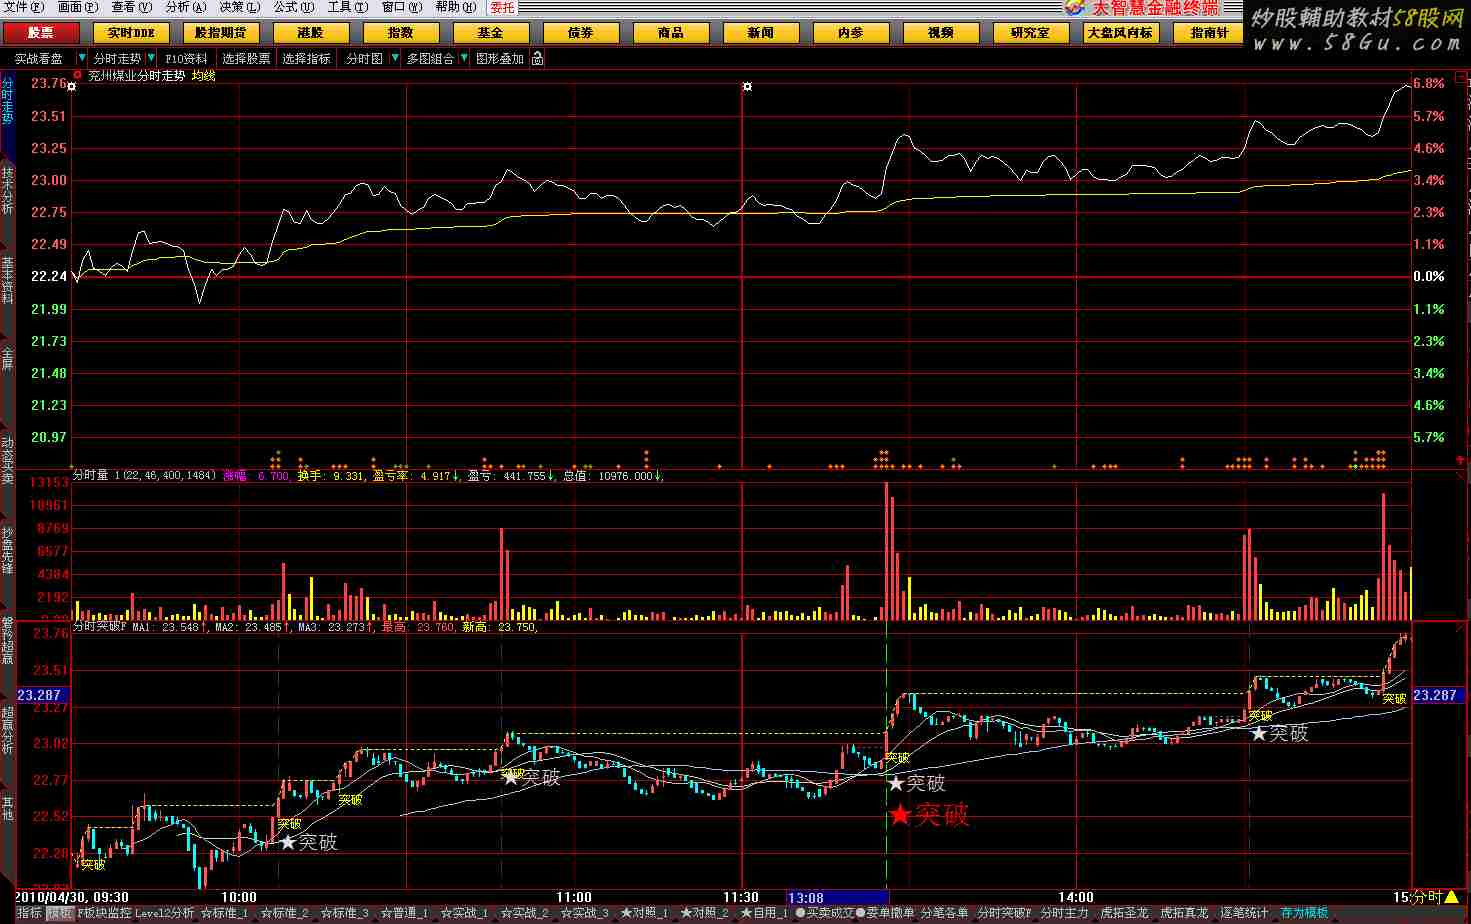Viewport: 1471px width, 924px height.
Task: Click 选择指标 in the toolbar
Action: [306, 59]
